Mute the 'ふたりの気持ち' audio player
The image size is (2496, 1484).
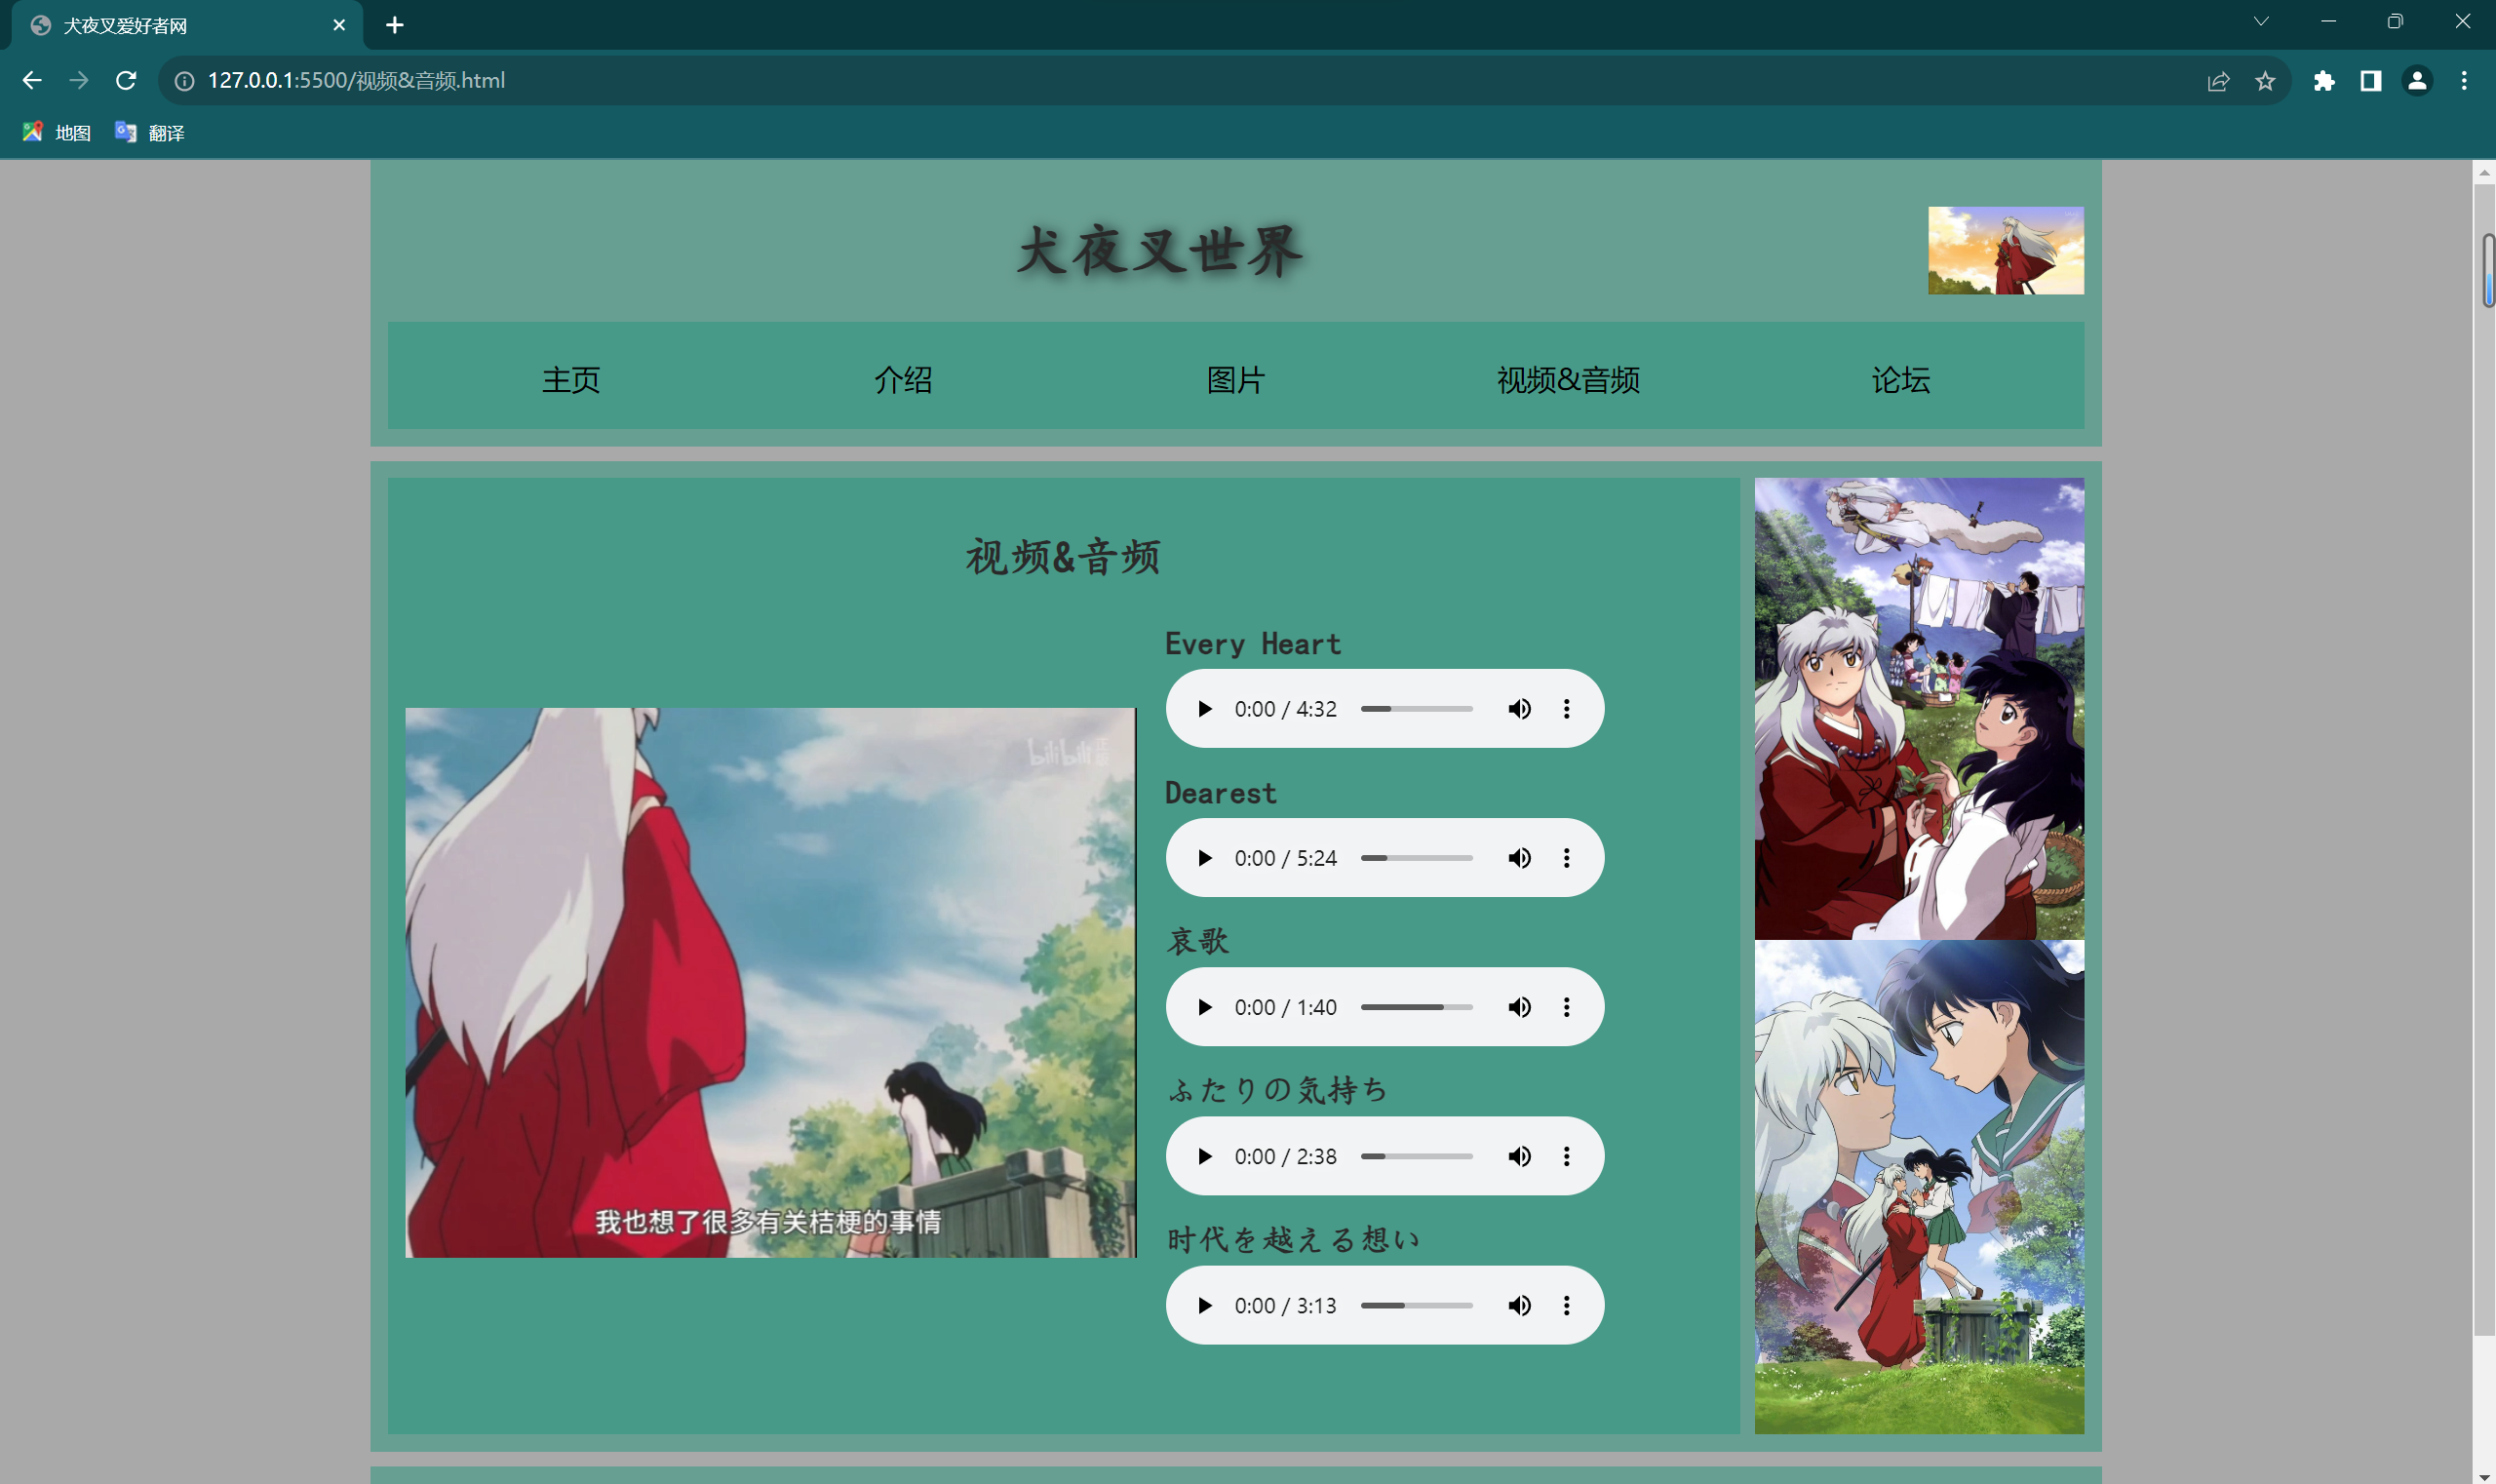pyautogui.click(x=1519, y=1155)
